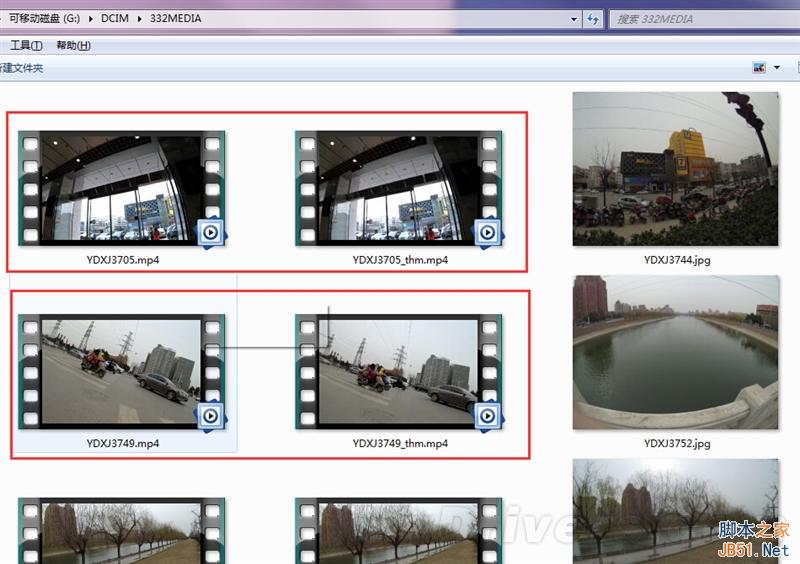Open the view options dropdown arrow
800x564 pixels.
[777, 67]
